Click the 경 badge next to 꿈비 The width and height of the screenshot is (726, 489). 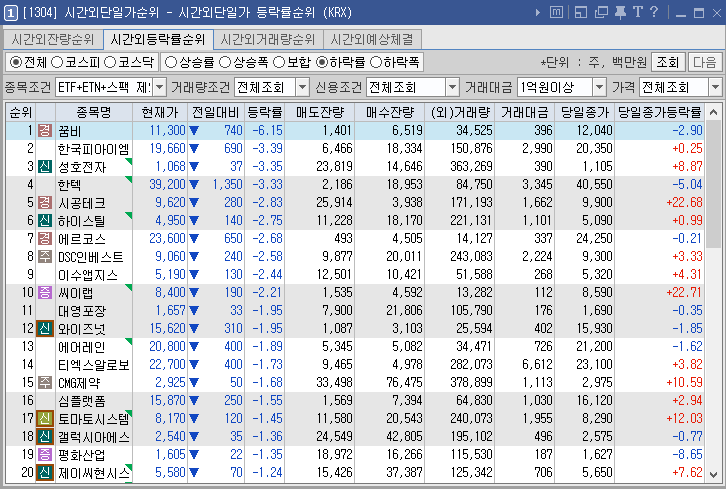(45, 130)
